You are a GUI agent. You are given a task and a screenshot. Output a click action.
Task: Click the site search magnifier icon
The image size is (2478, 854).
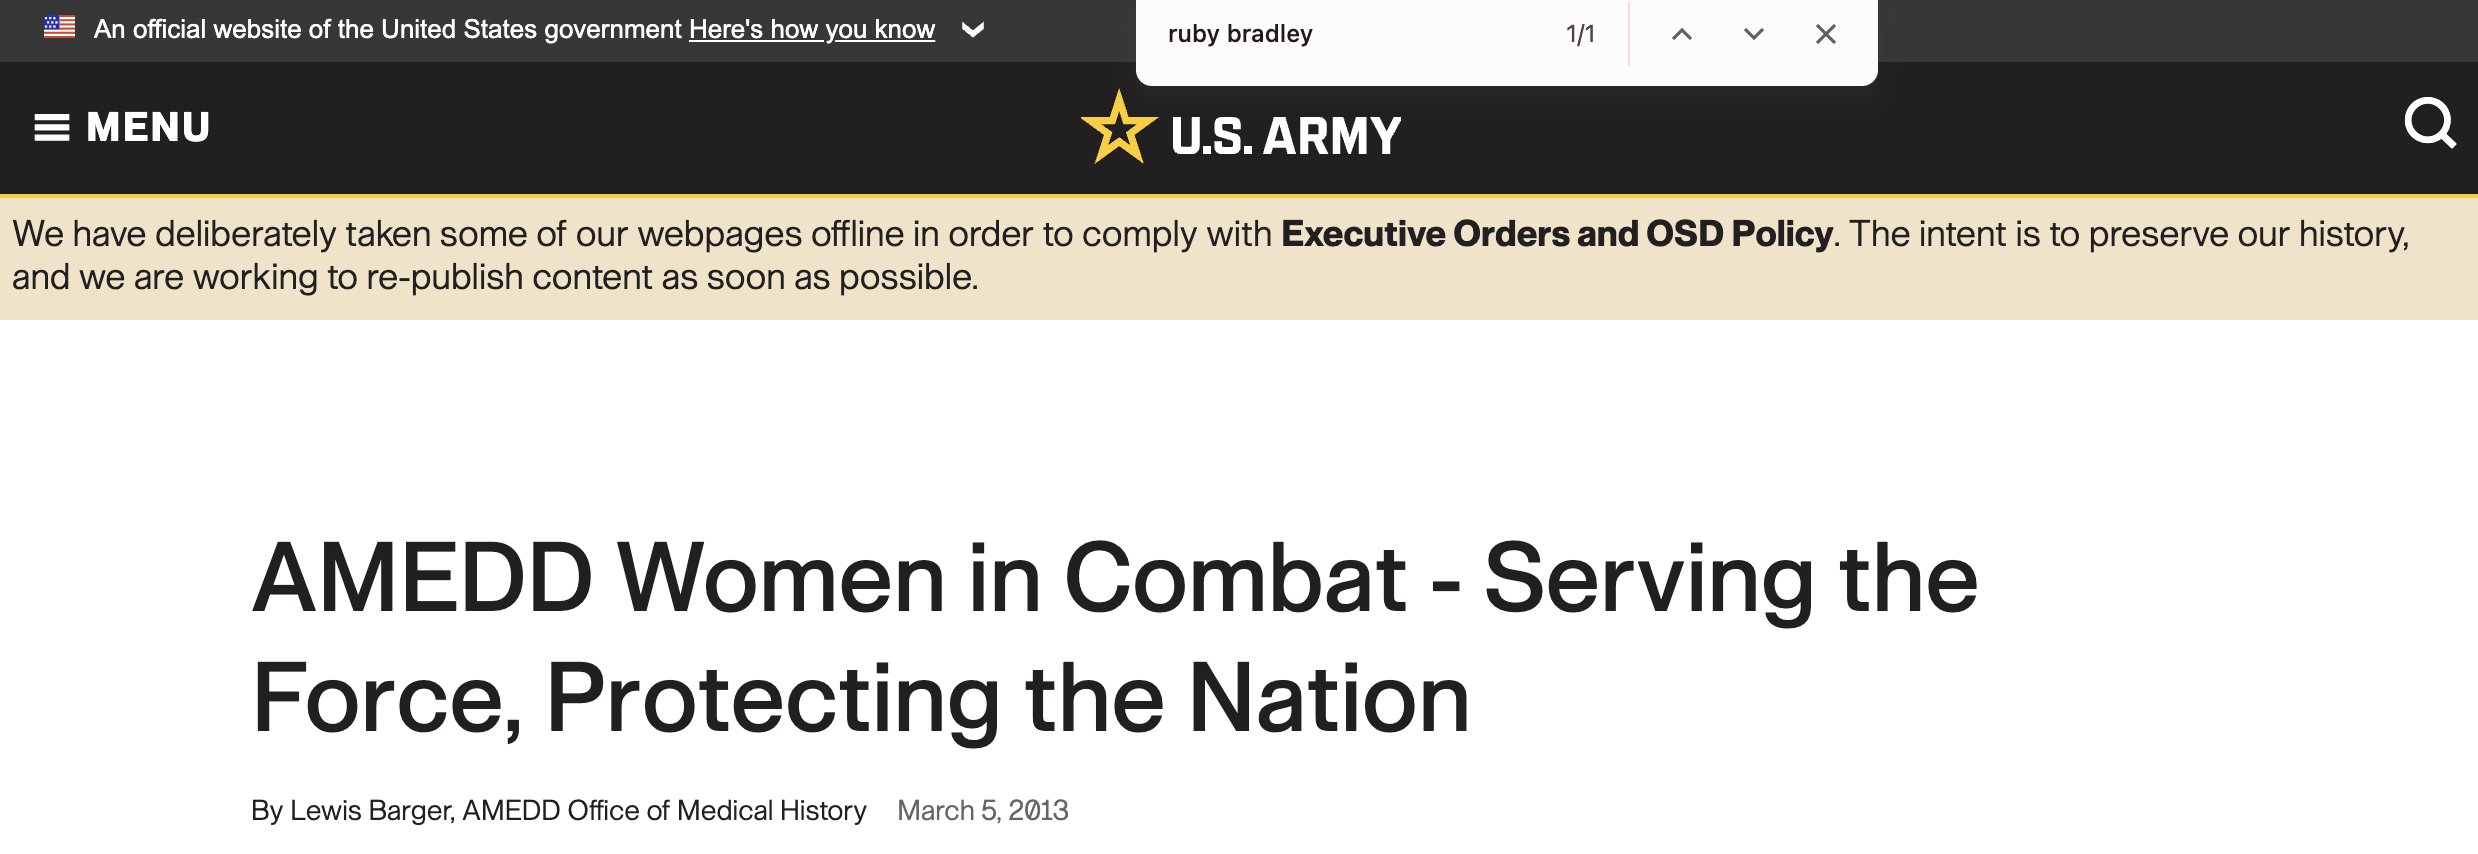(x=2430, y=123)
